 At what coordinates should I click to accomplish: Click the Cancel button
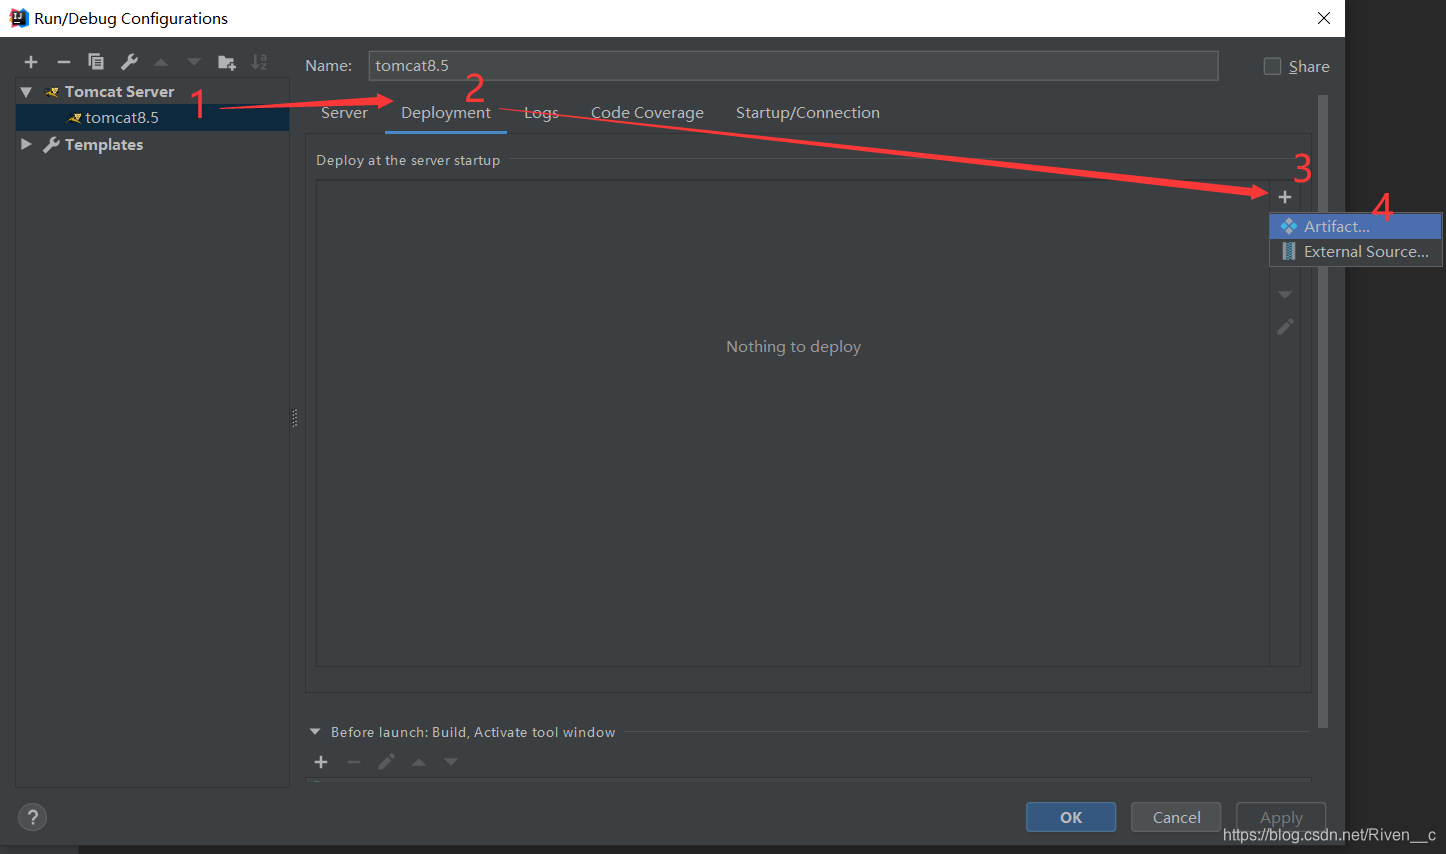tap(1176, 817)
